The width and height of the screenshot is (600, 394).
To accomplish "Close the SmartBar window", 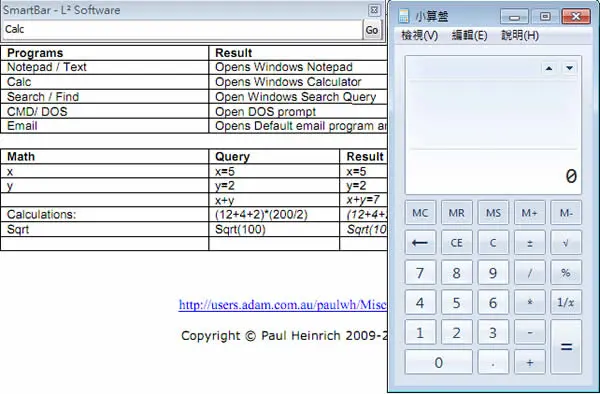I will [374, 10].
